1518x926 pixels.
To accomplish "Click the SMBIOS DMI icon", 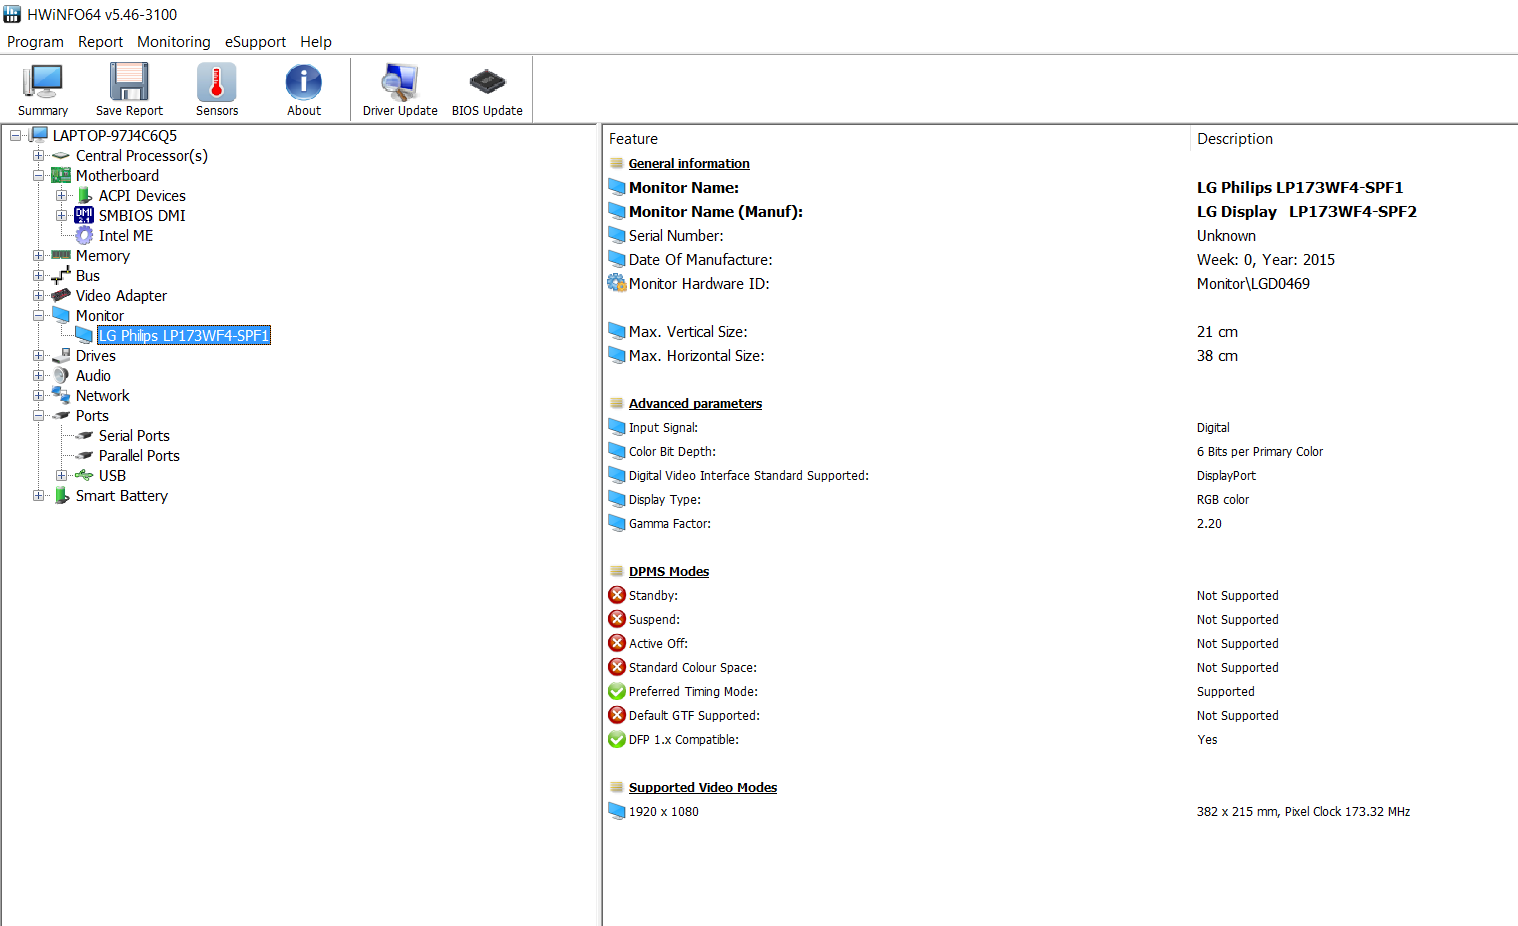I will 84,215.
